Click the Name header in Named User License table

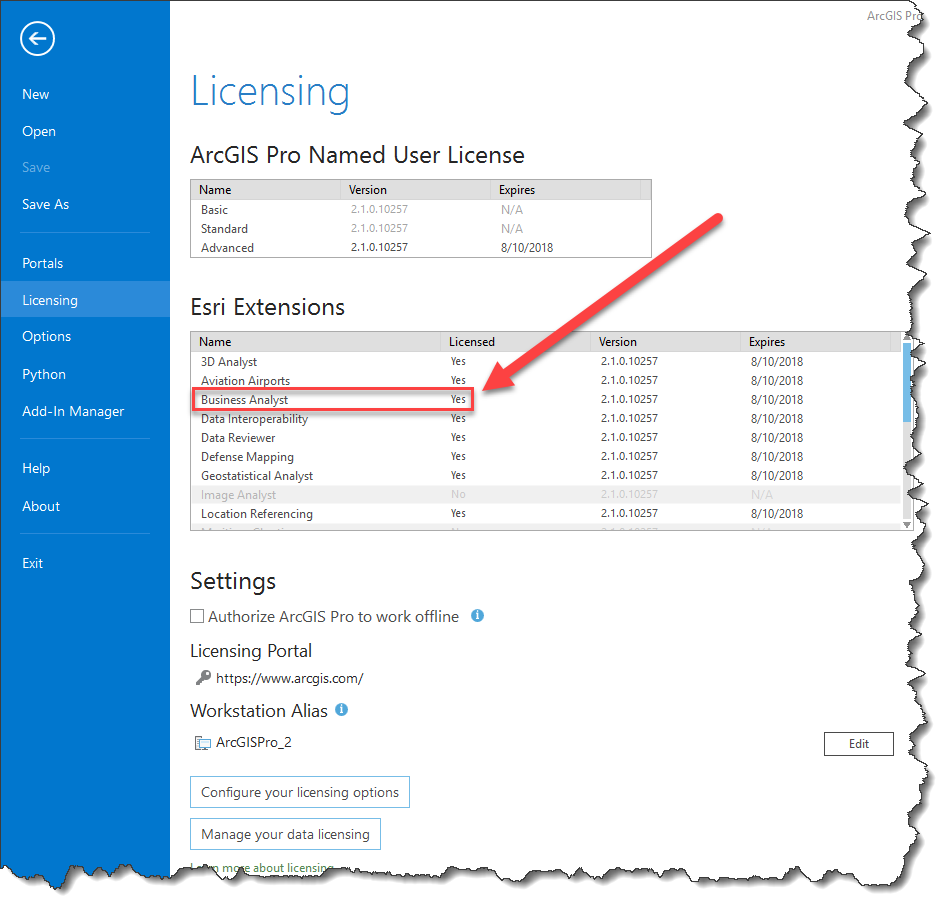(266, 190)
